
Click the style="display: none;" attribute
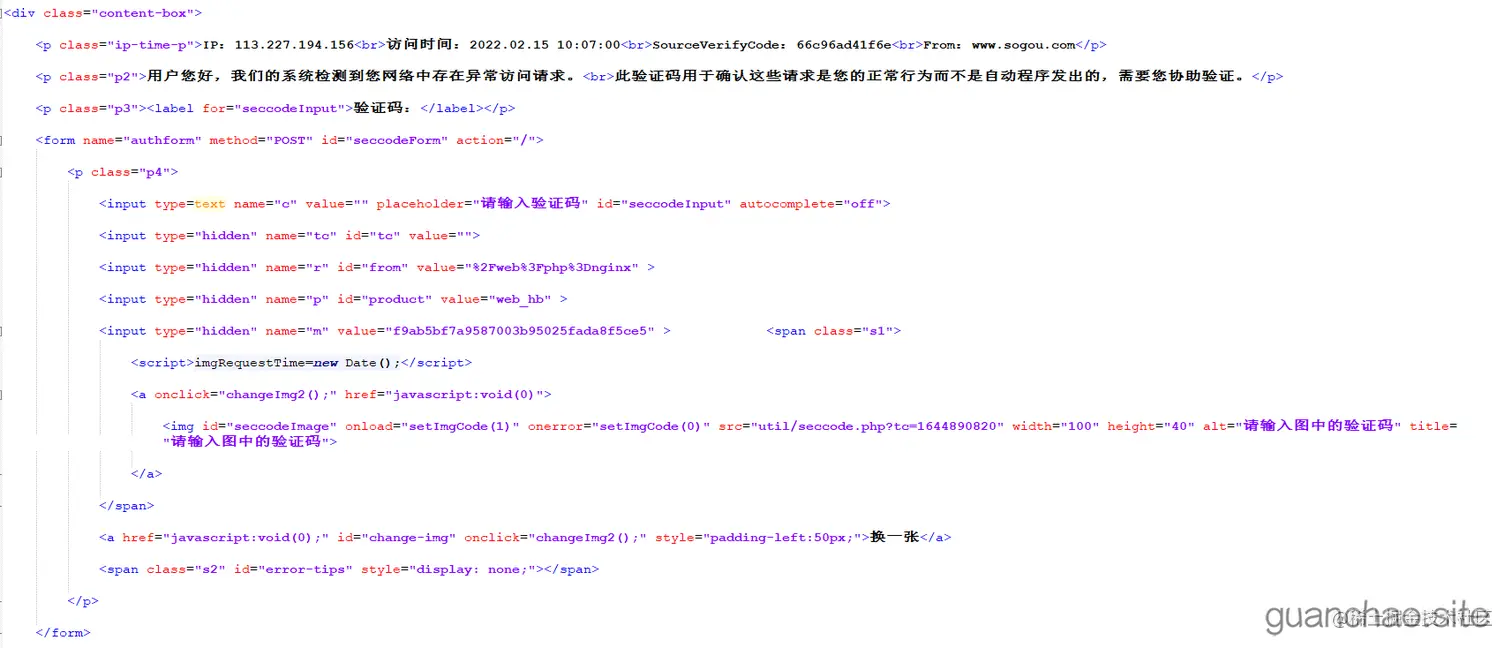448,570
